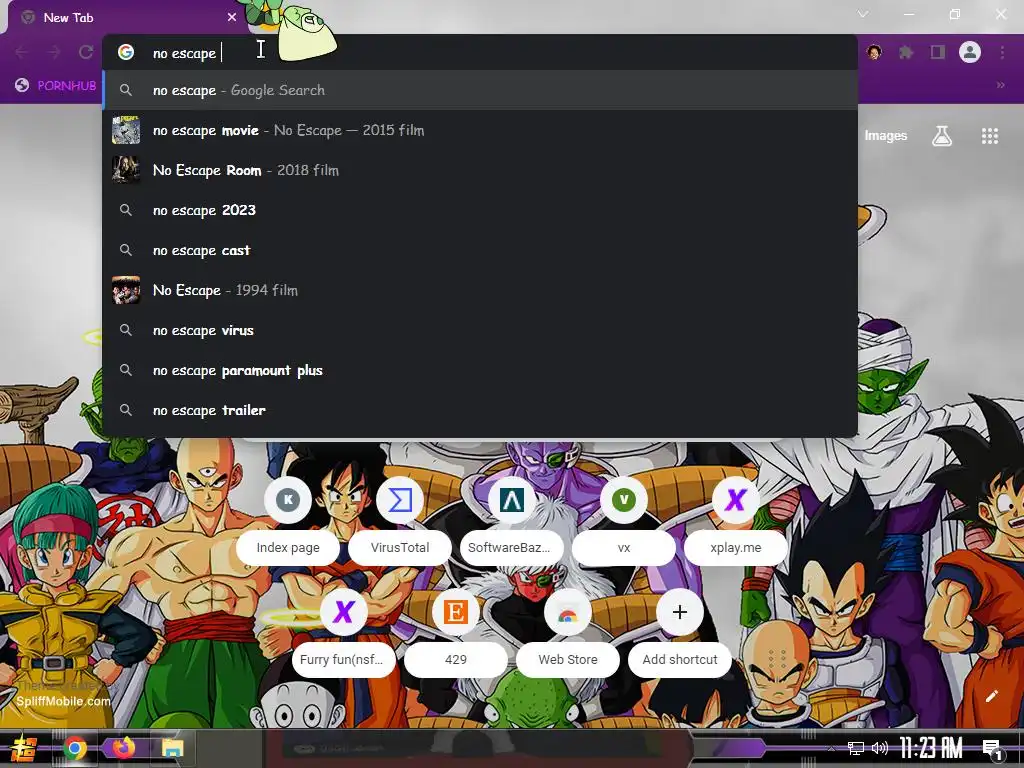Click the address bar with 'no escape' text
The height and width of the screenshot is (768, 1024).
[480, 52]
